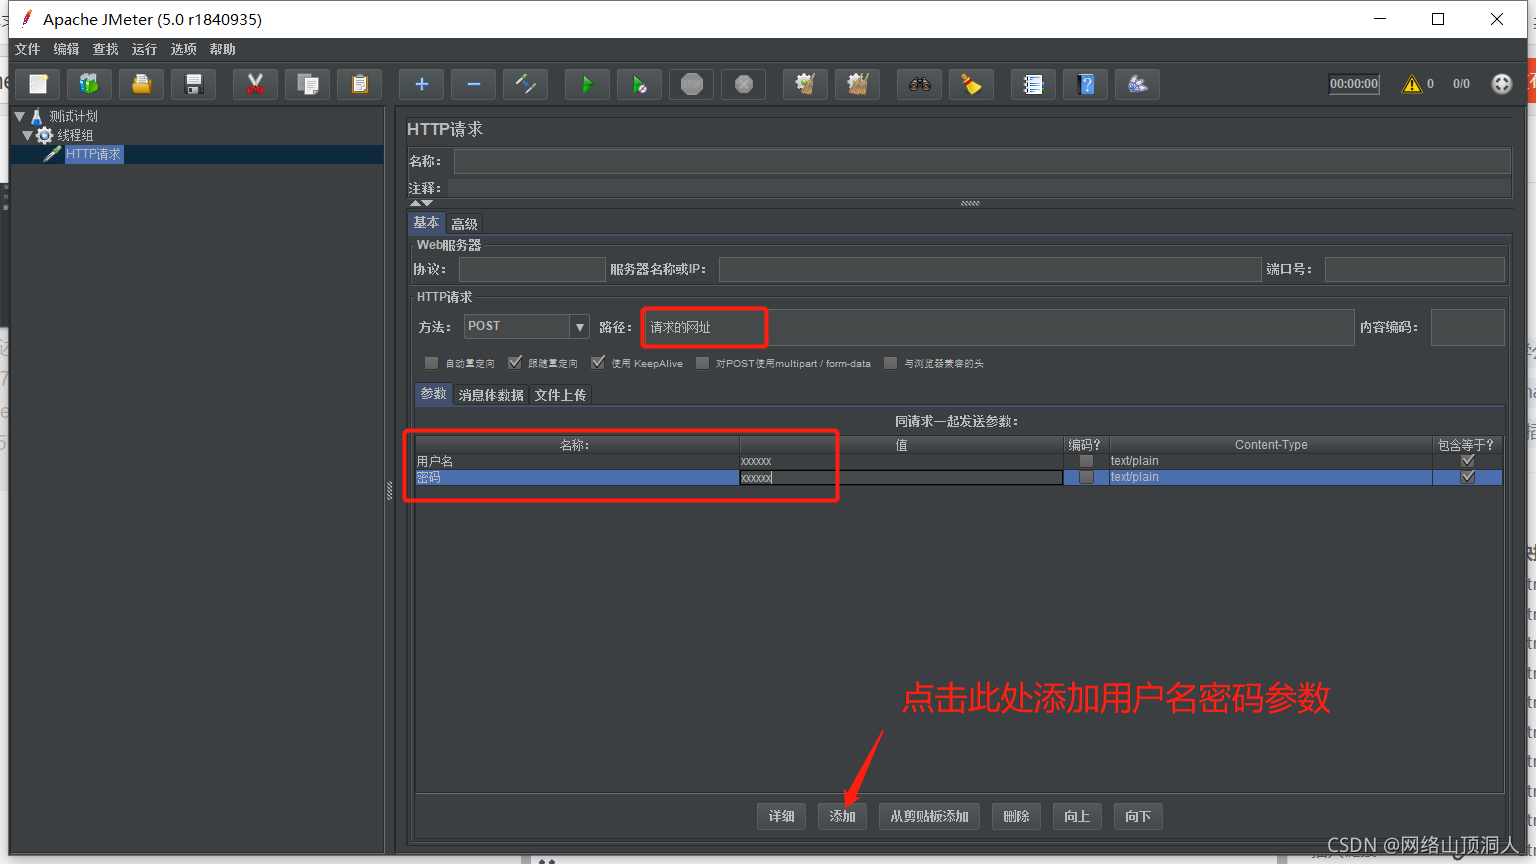Clear results with single broom icon

pyautogui.click(x=805, y=84)
